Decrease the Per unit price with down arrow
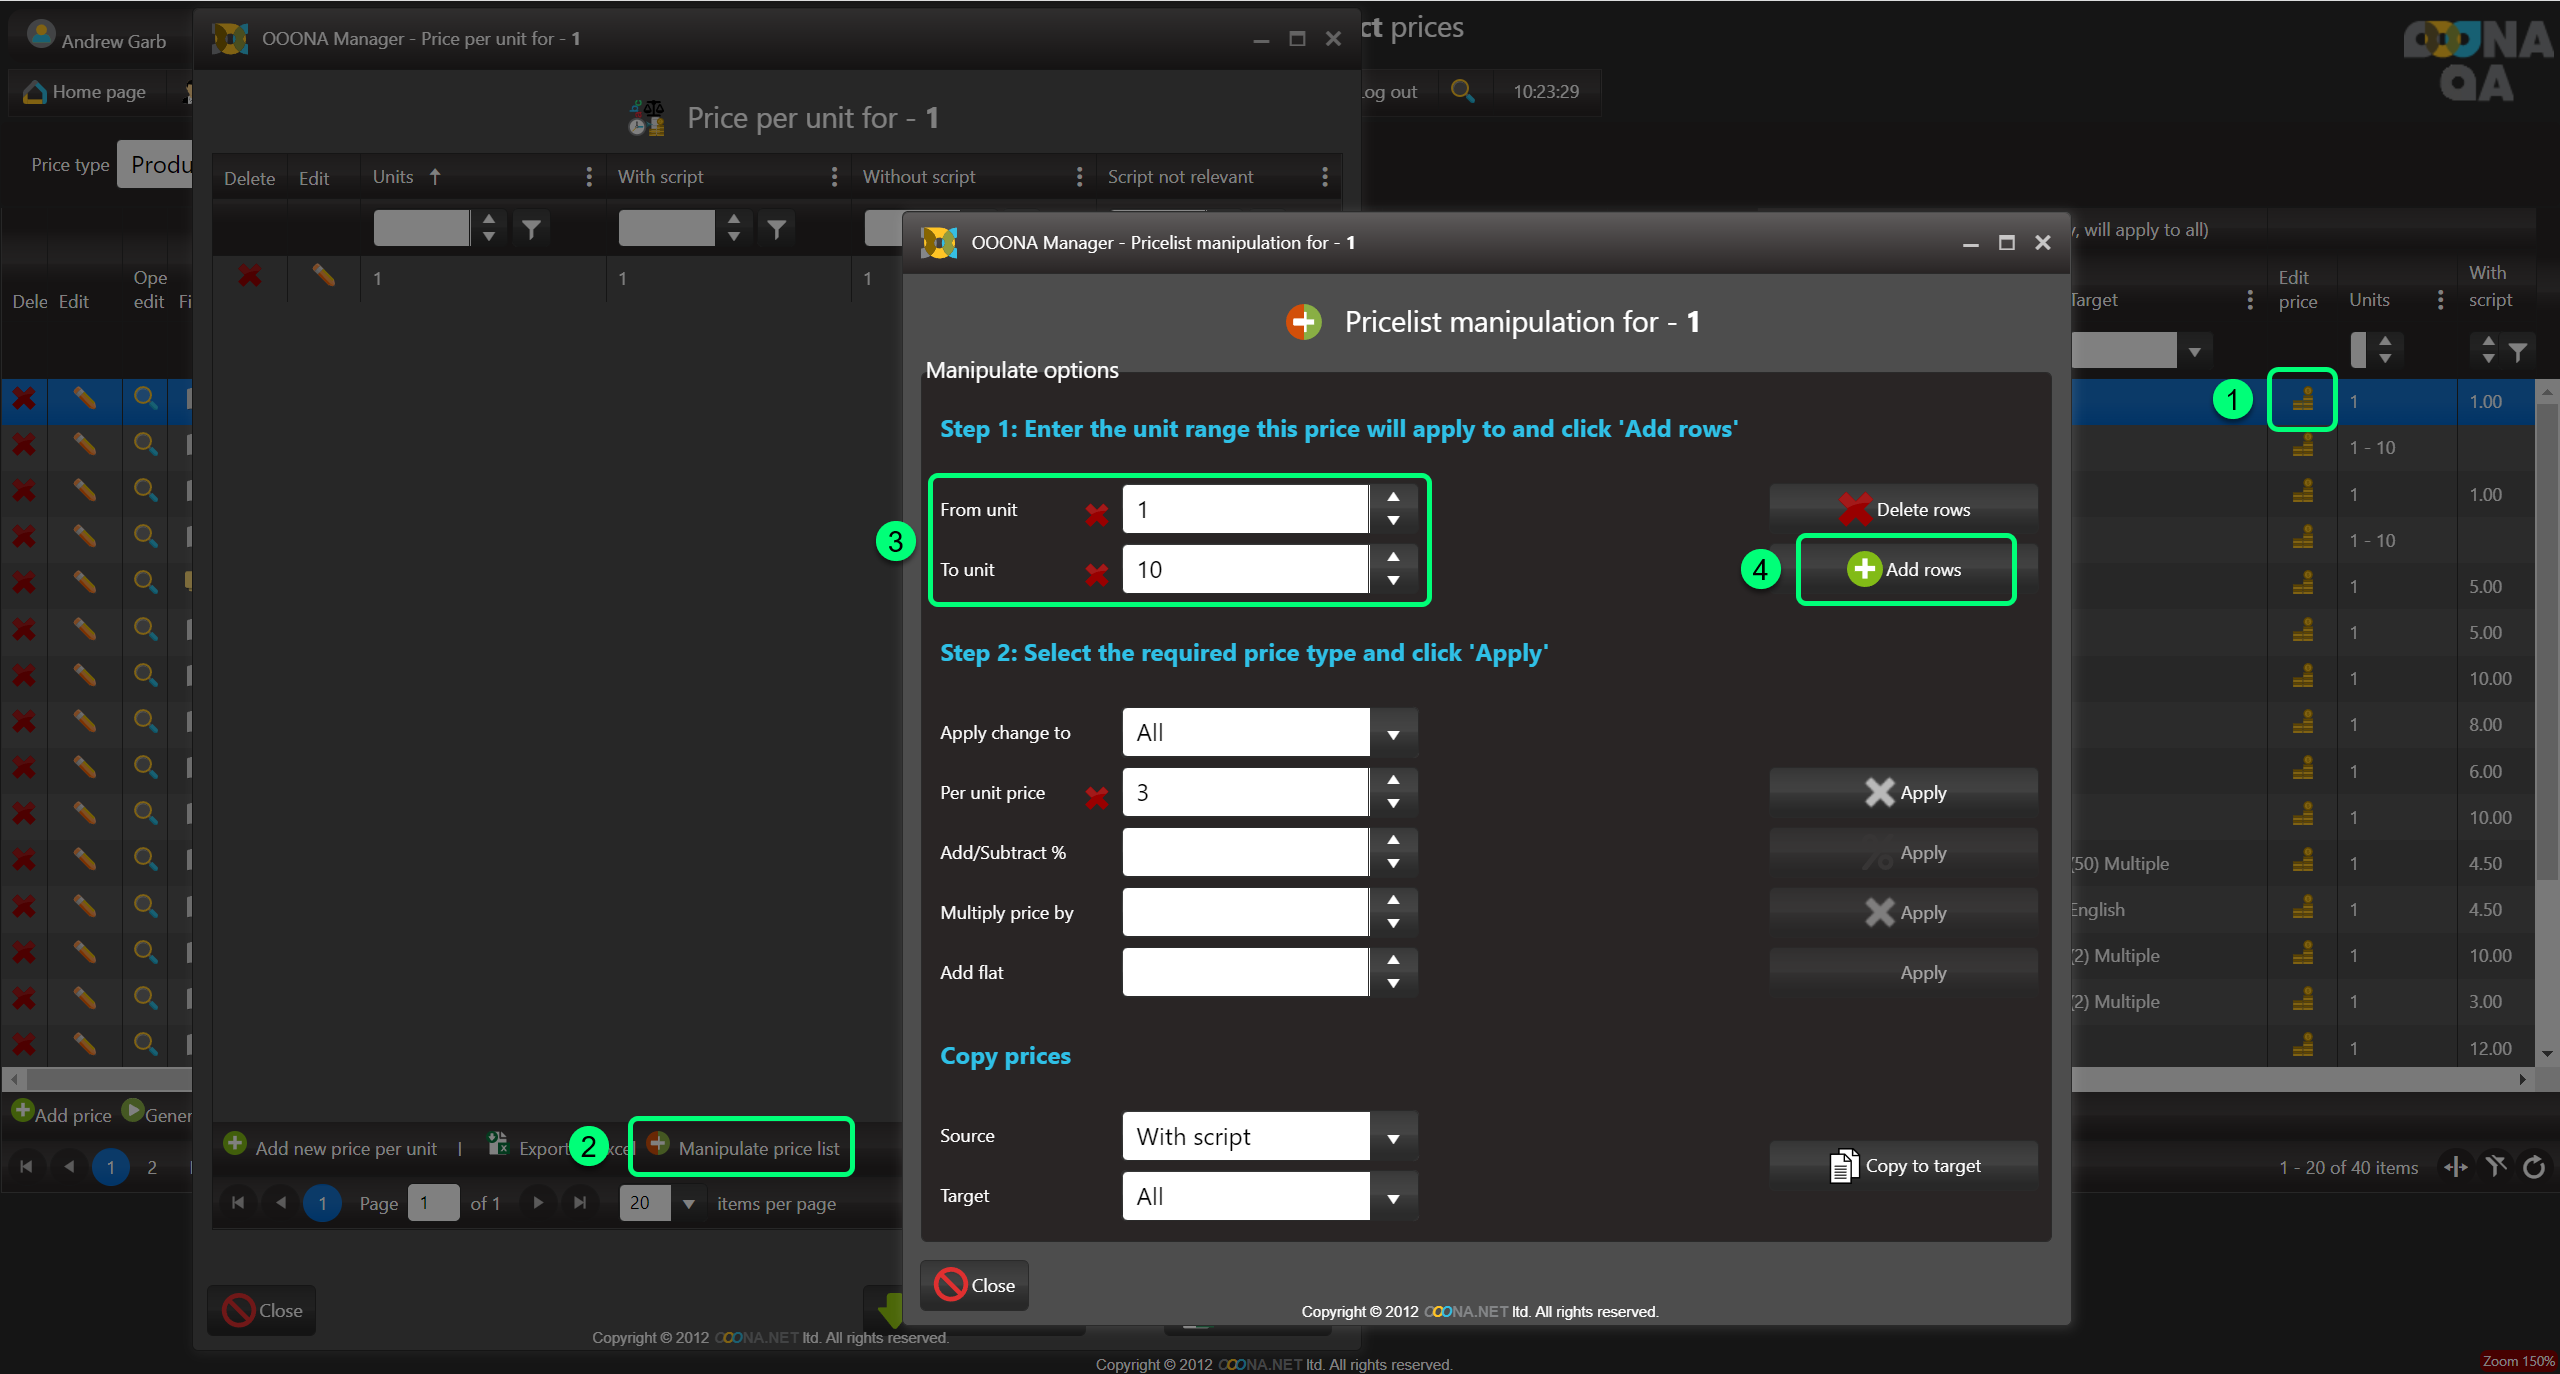This screenshot has height=1374, width=2560. [x=1393, y=804]
